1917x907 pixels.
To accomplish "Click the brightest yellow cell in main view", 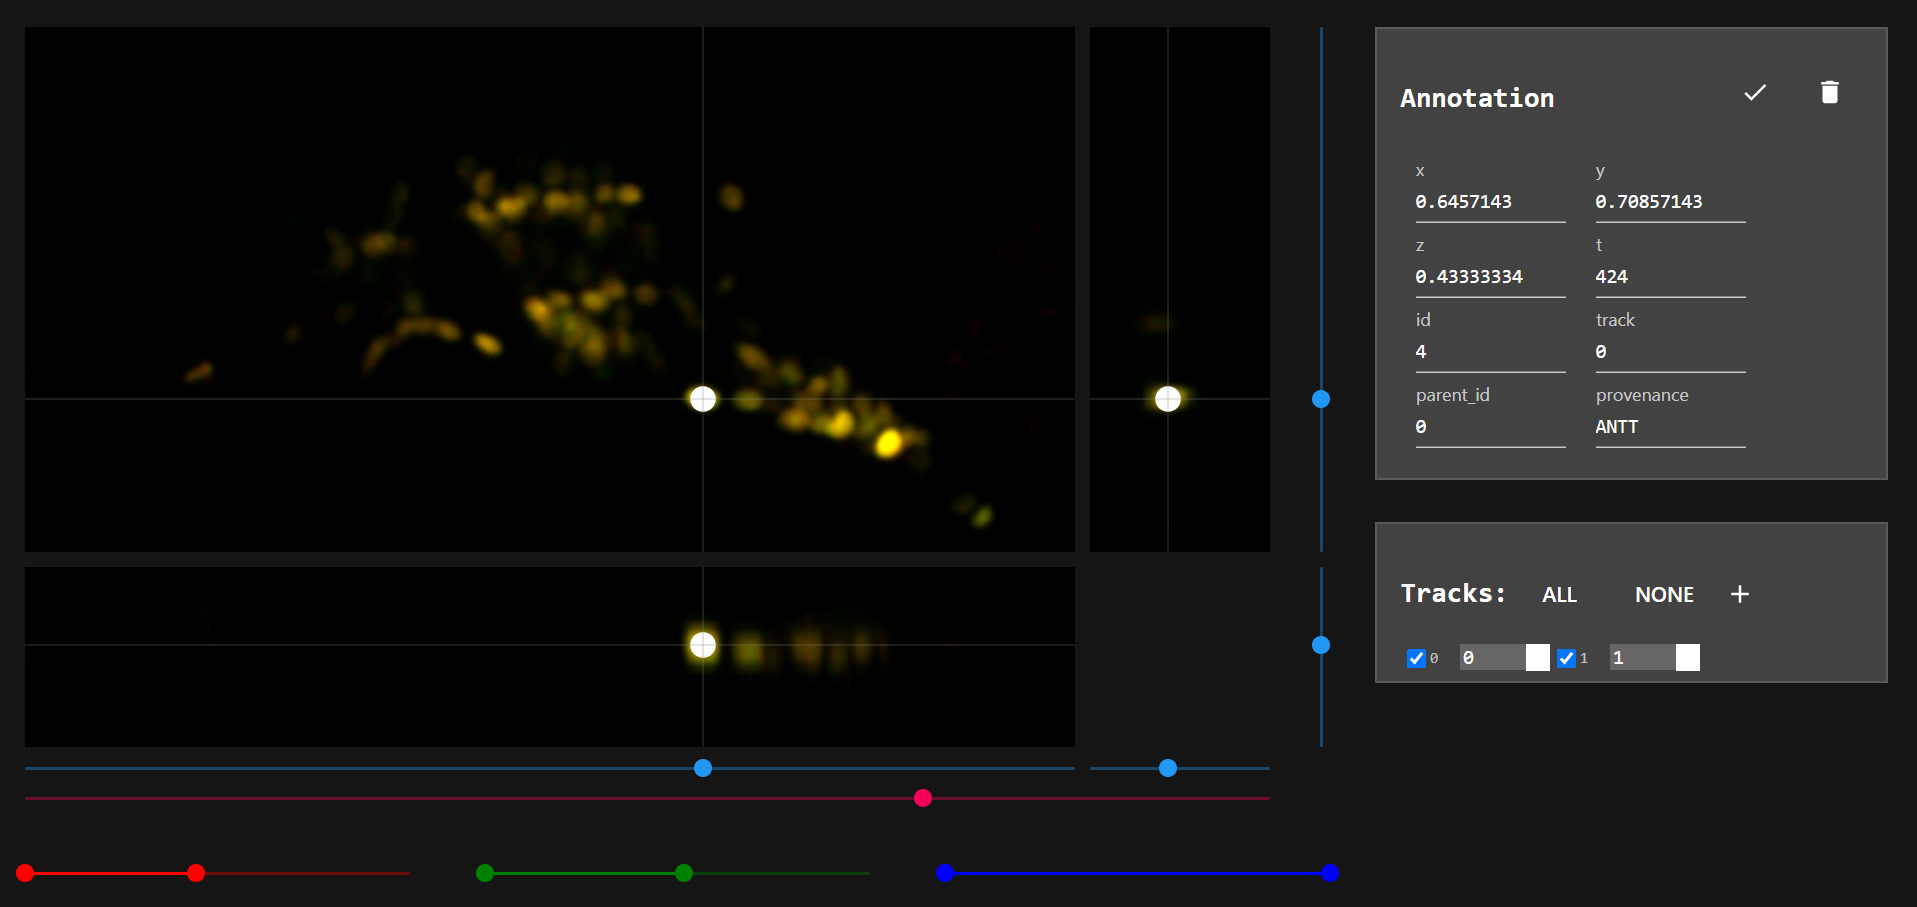I will pos(888,442).
